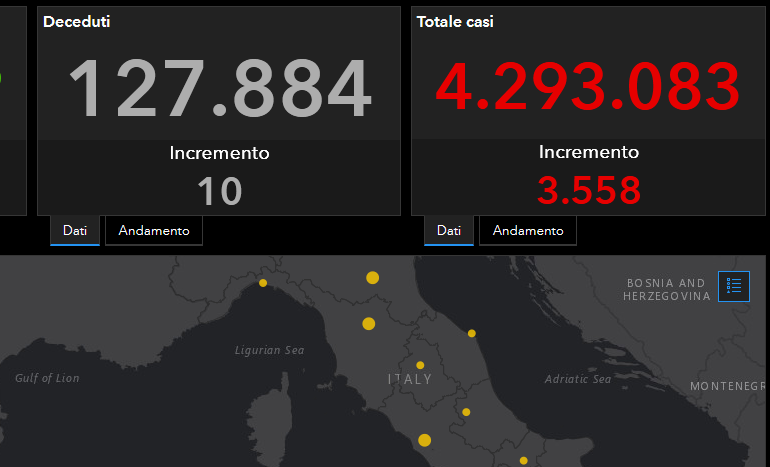Click the large yellow marker below the northernmost one
770x467 pixels.
point(369,323)
